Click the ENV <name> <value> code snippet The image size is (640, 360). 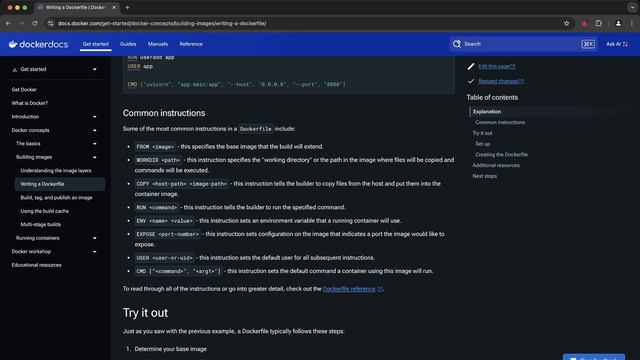pyautogui.click(x=164, y=221)
